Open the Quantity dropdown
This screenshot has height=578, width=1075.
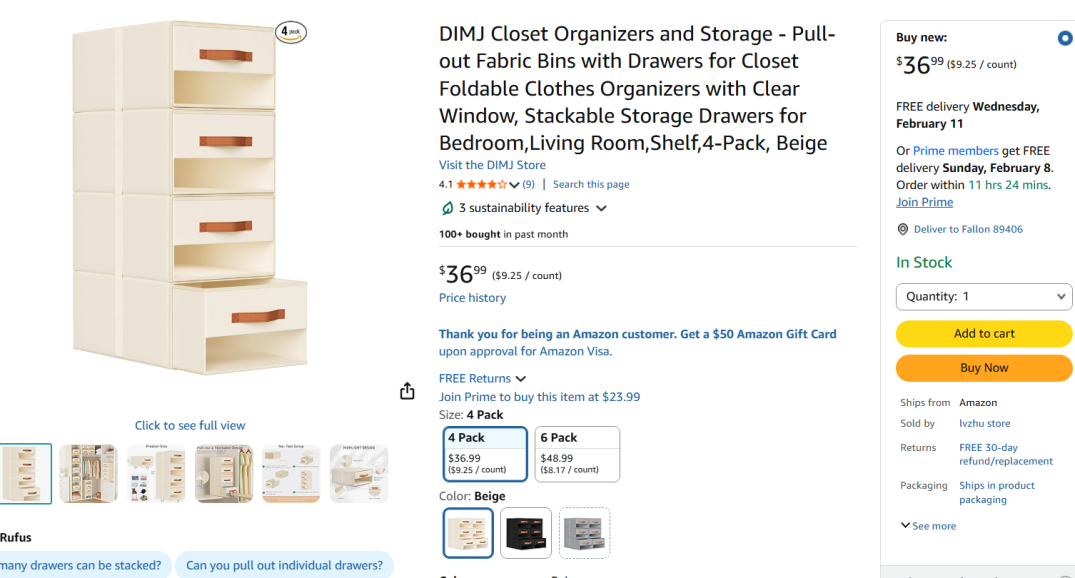click(x=984, y=296)
